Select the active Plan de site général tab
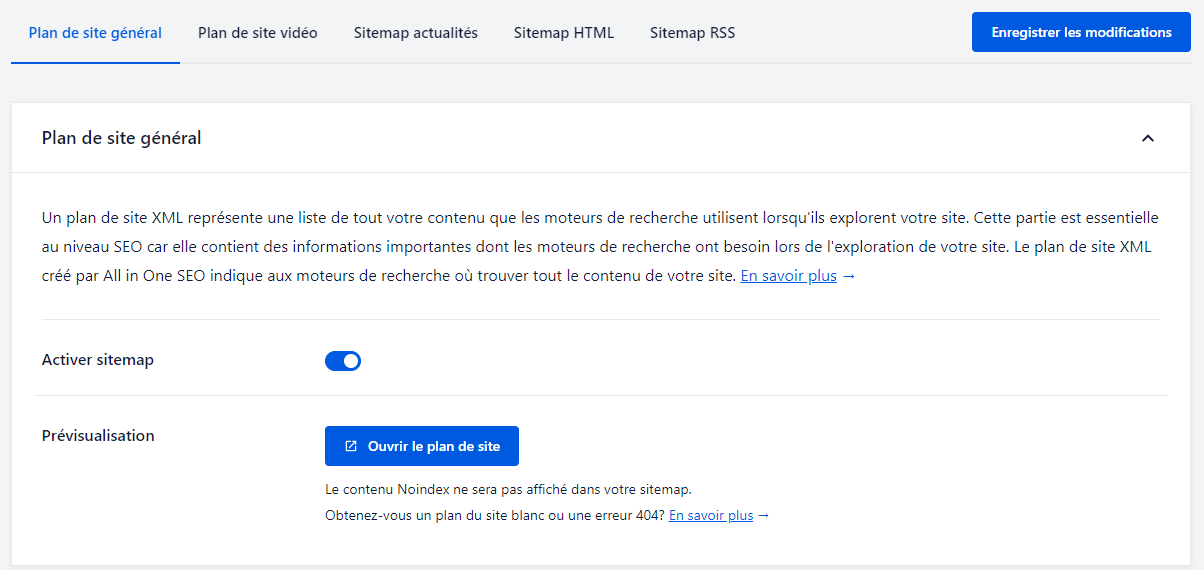The image size is (1204, 570). (95, 33)
